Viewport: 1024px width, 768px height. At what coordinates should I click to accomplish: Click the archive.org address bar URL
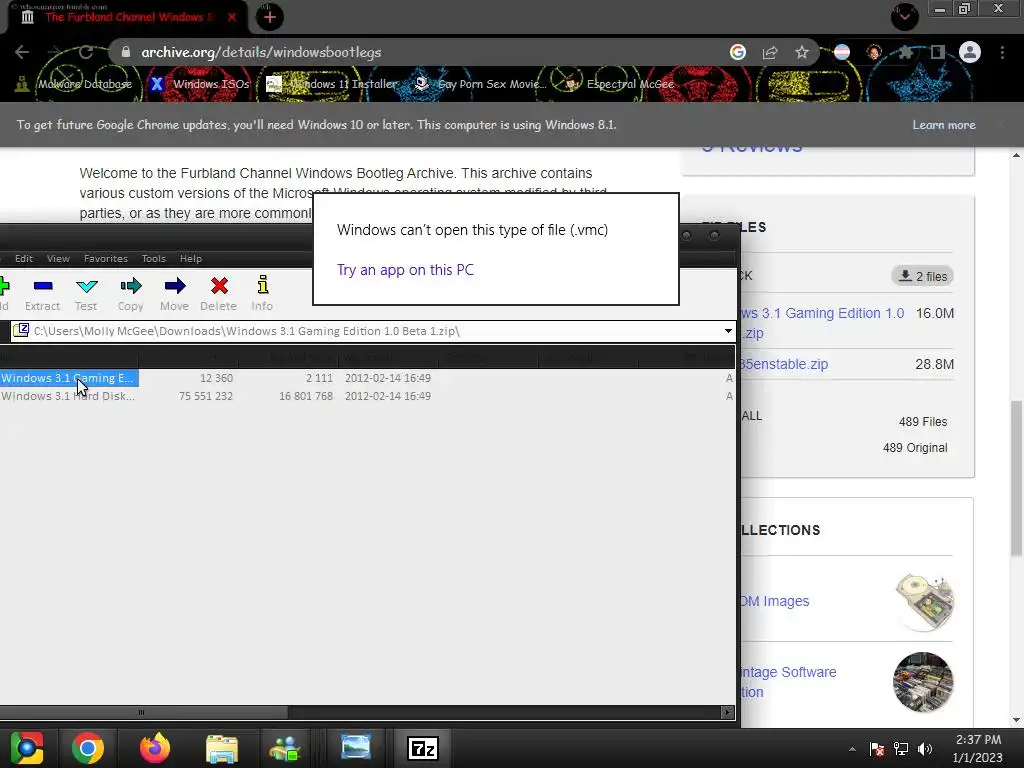tap(261, 52)
